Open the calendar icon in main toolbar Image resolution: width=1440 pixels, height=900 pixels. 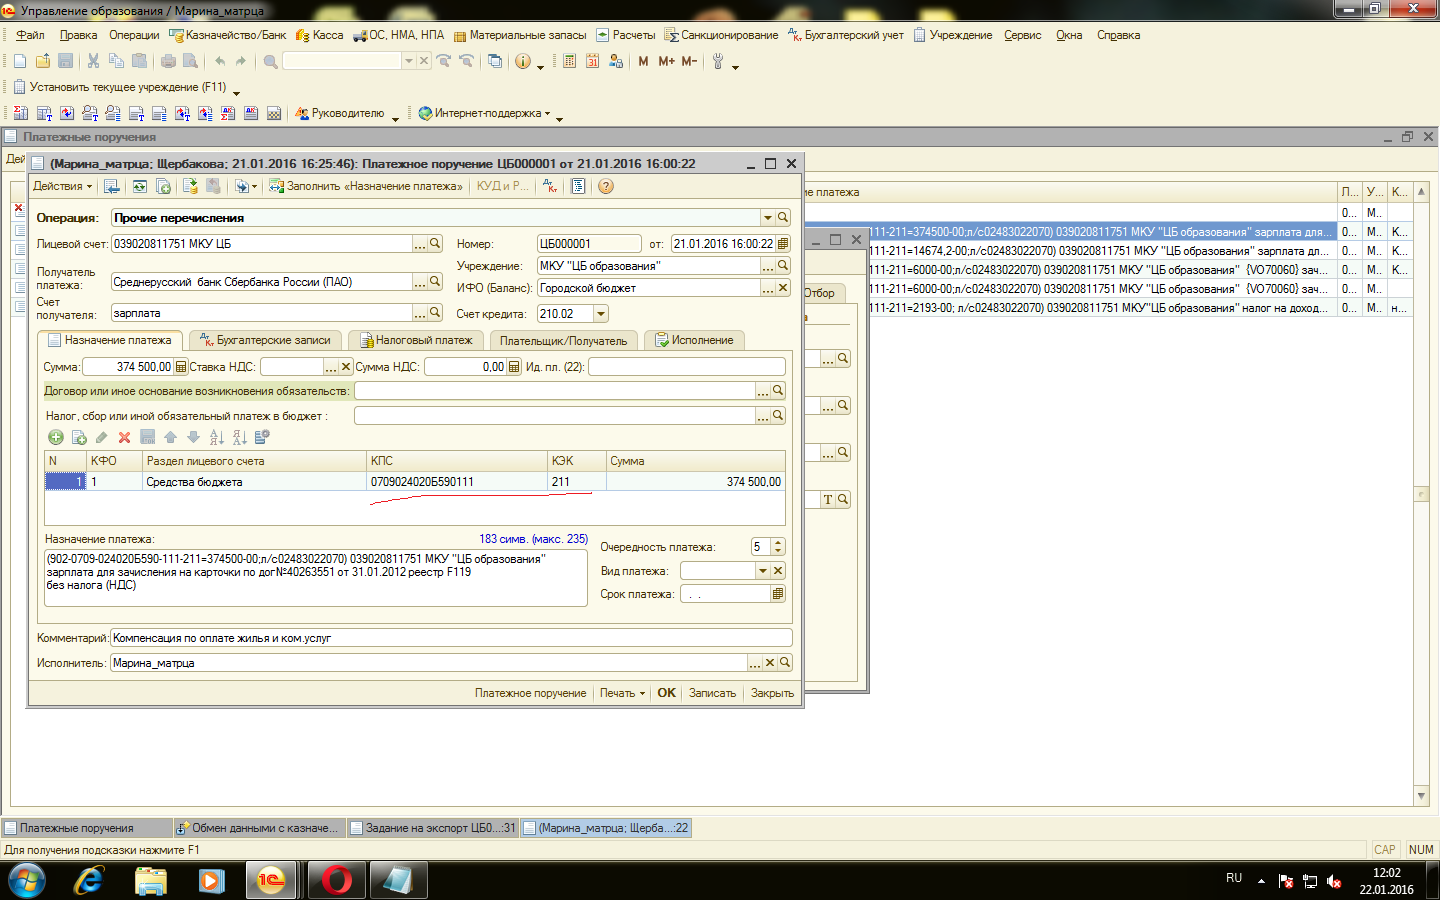pyautogui.click(x=592, y=61)
